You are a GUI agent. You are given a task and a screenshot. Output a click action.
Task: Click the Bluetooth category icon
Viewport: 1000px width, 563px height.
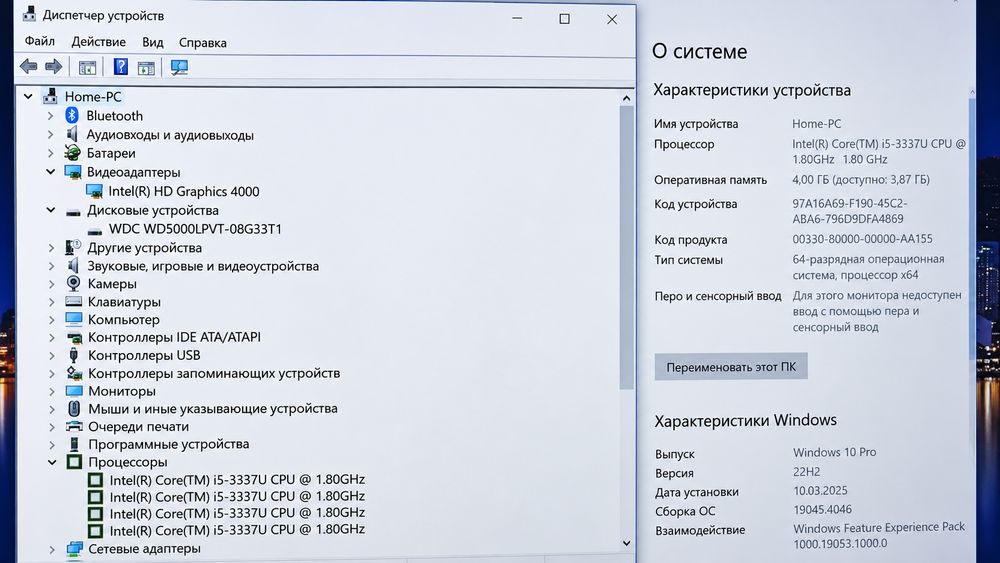[72, 115]
